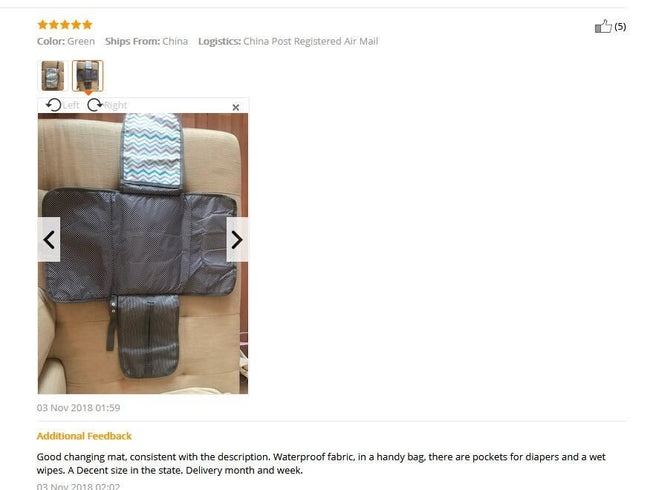Screen dimensions: 650x490
Task: Click the review date 03 Nov 2018 01:59
Action: pos(78,408)
